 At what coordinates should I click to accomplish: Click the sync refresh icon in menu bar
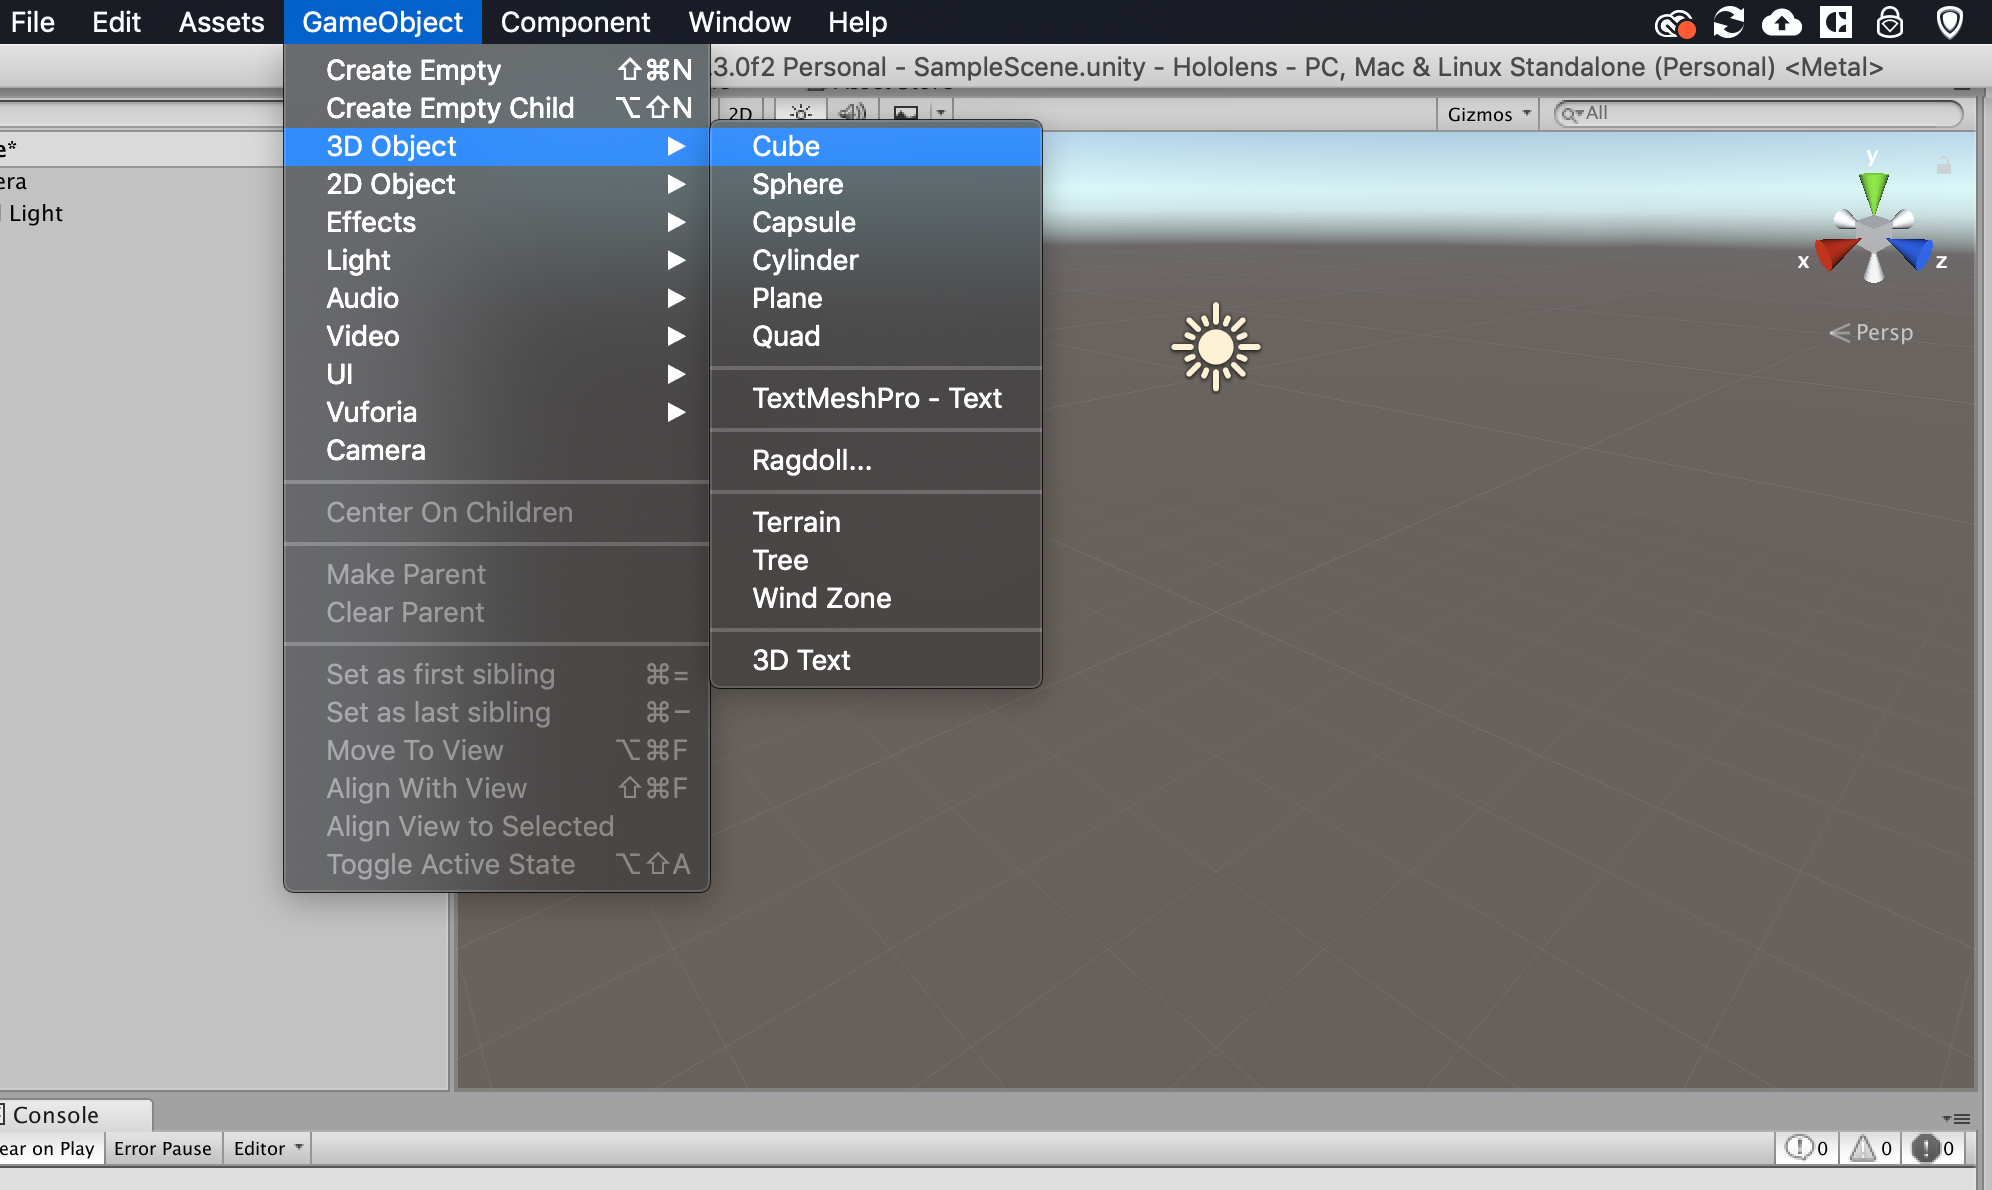[x=1727, y=22]
